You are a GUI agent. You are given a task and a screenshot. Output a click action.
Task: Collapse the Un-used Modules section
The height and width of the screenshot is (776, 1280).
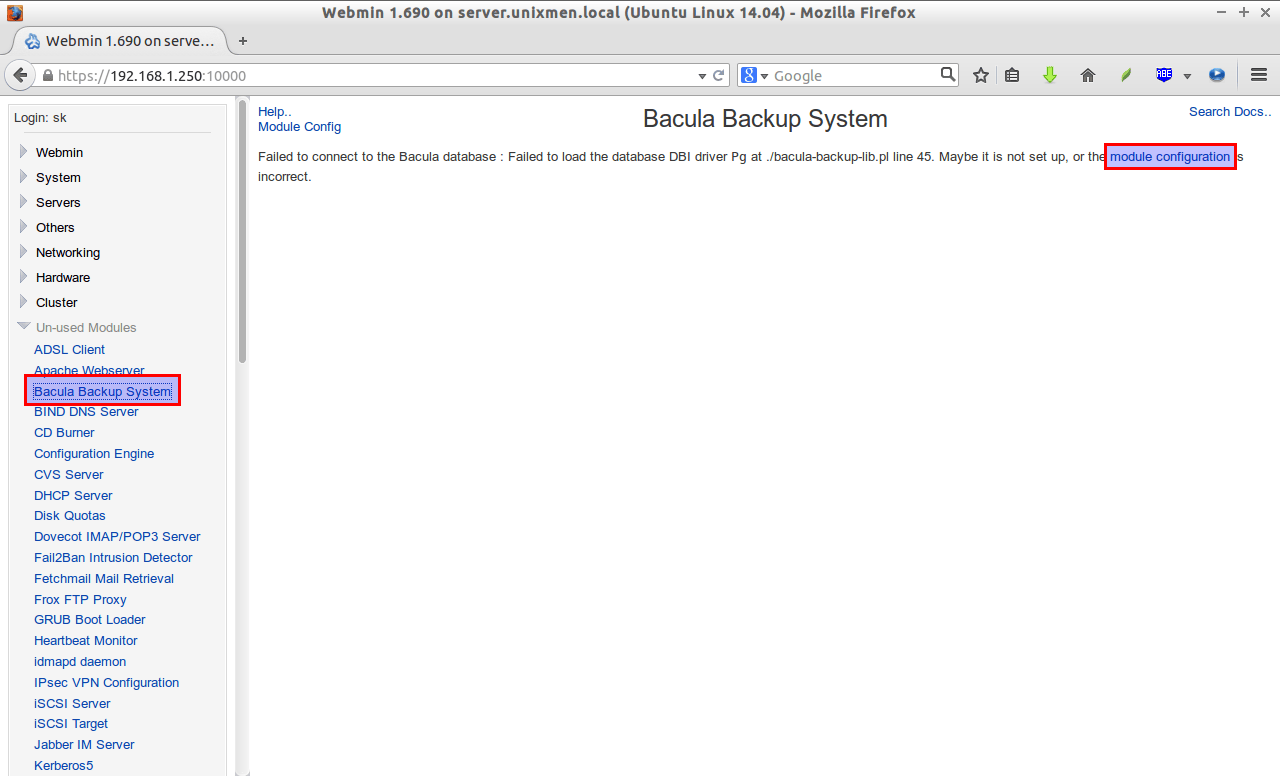[x=85, y=328]
